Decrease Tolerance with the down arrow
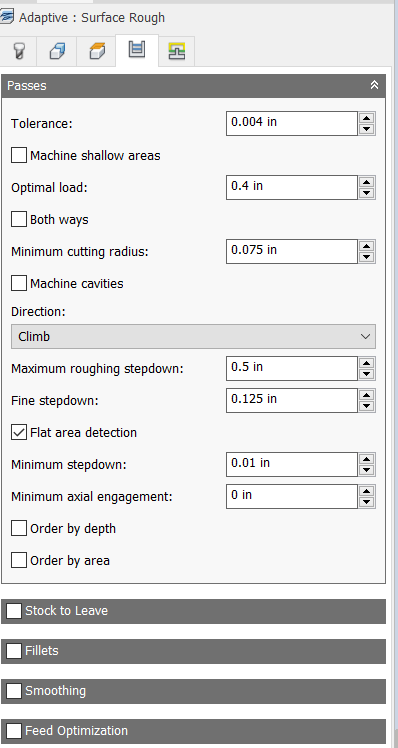The width and height of the screenshot is (398, 748). point(367,129)
